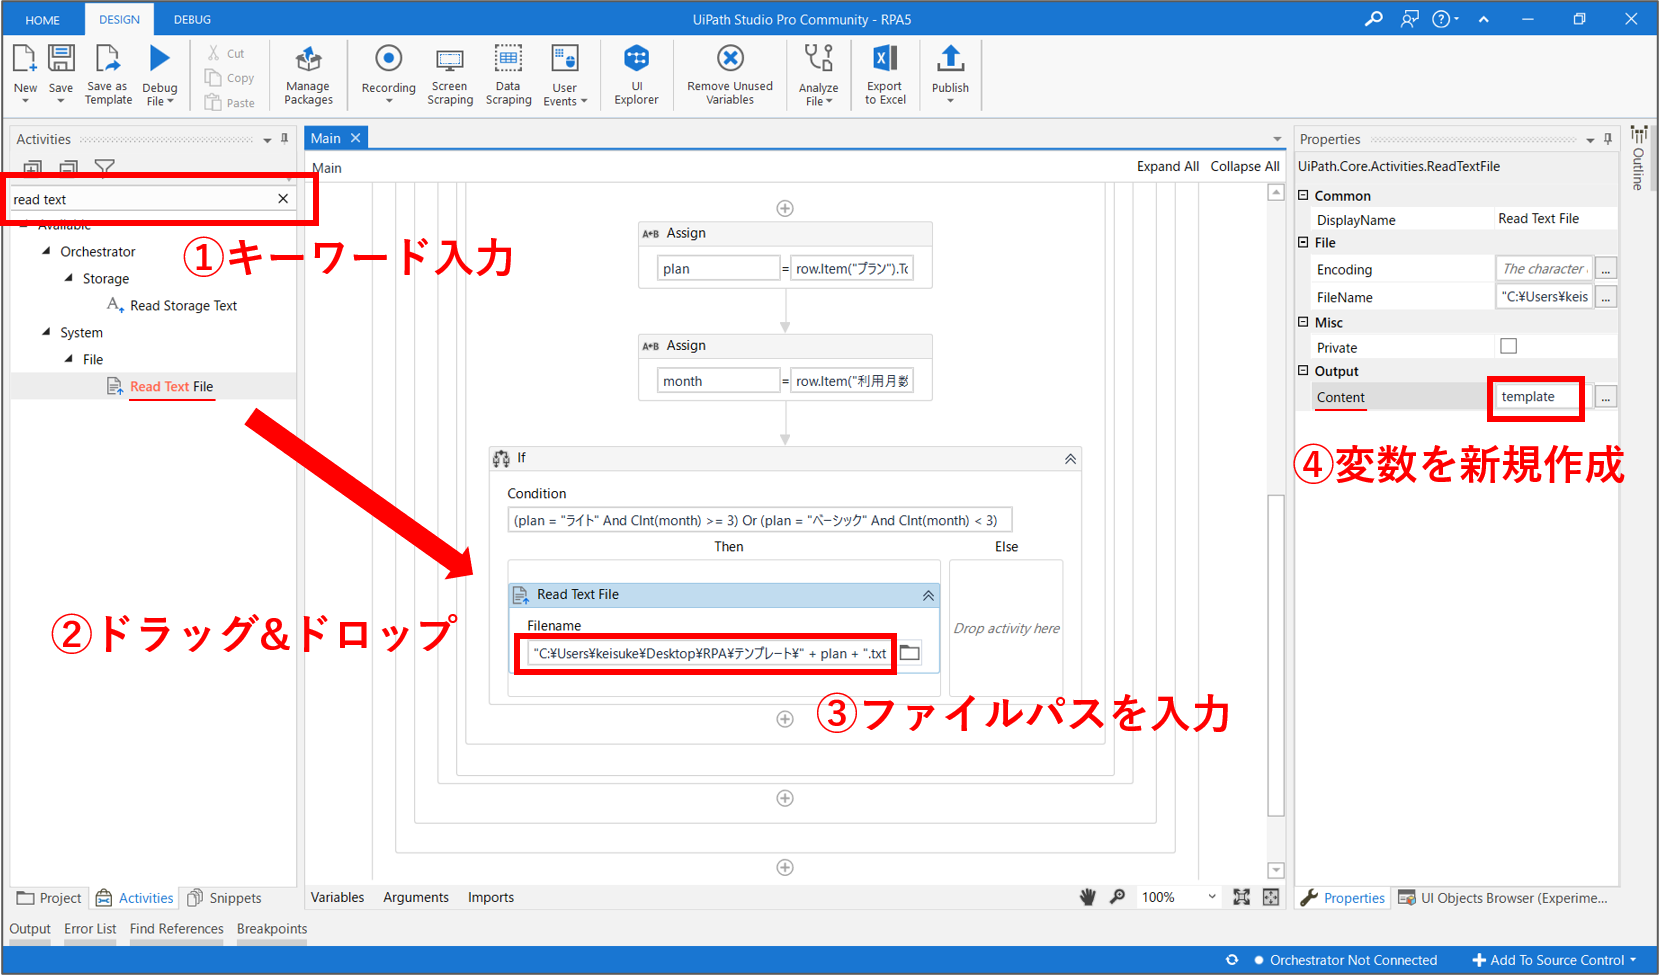1659x975 pixels.
Task: Collapse the If activity block
Action: tap(1070, 459)
